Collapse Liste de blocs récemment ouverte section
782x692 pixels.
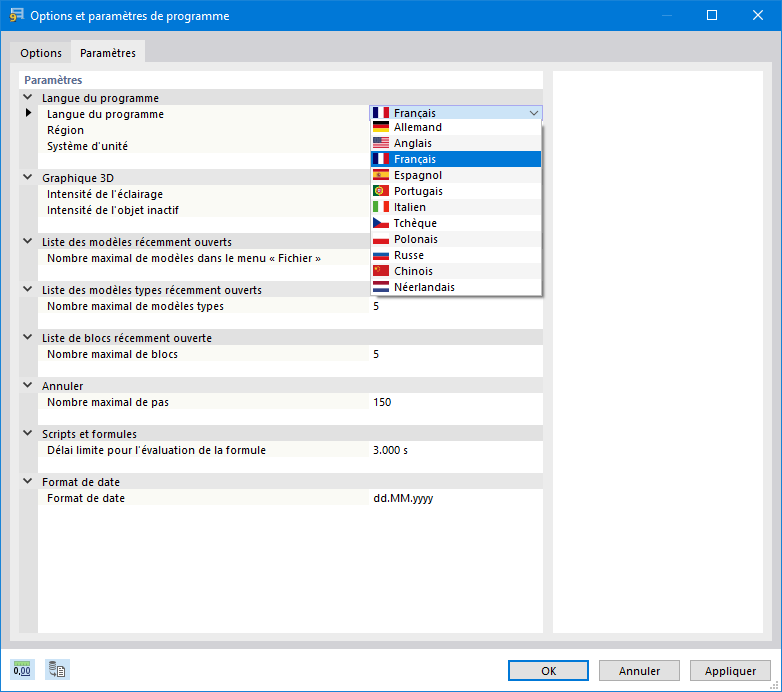[x=28, y=337]
